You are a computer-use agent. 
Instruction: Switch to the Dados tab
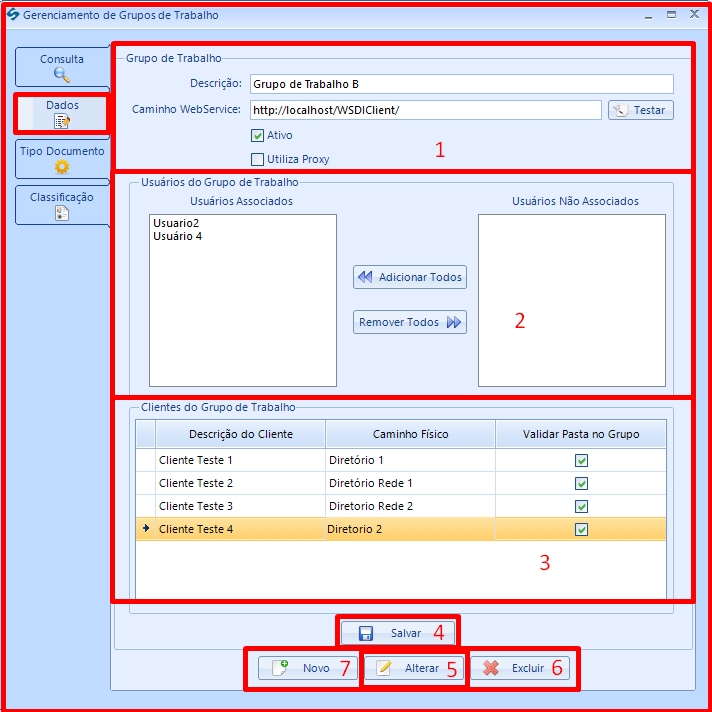tap(62, 113)
